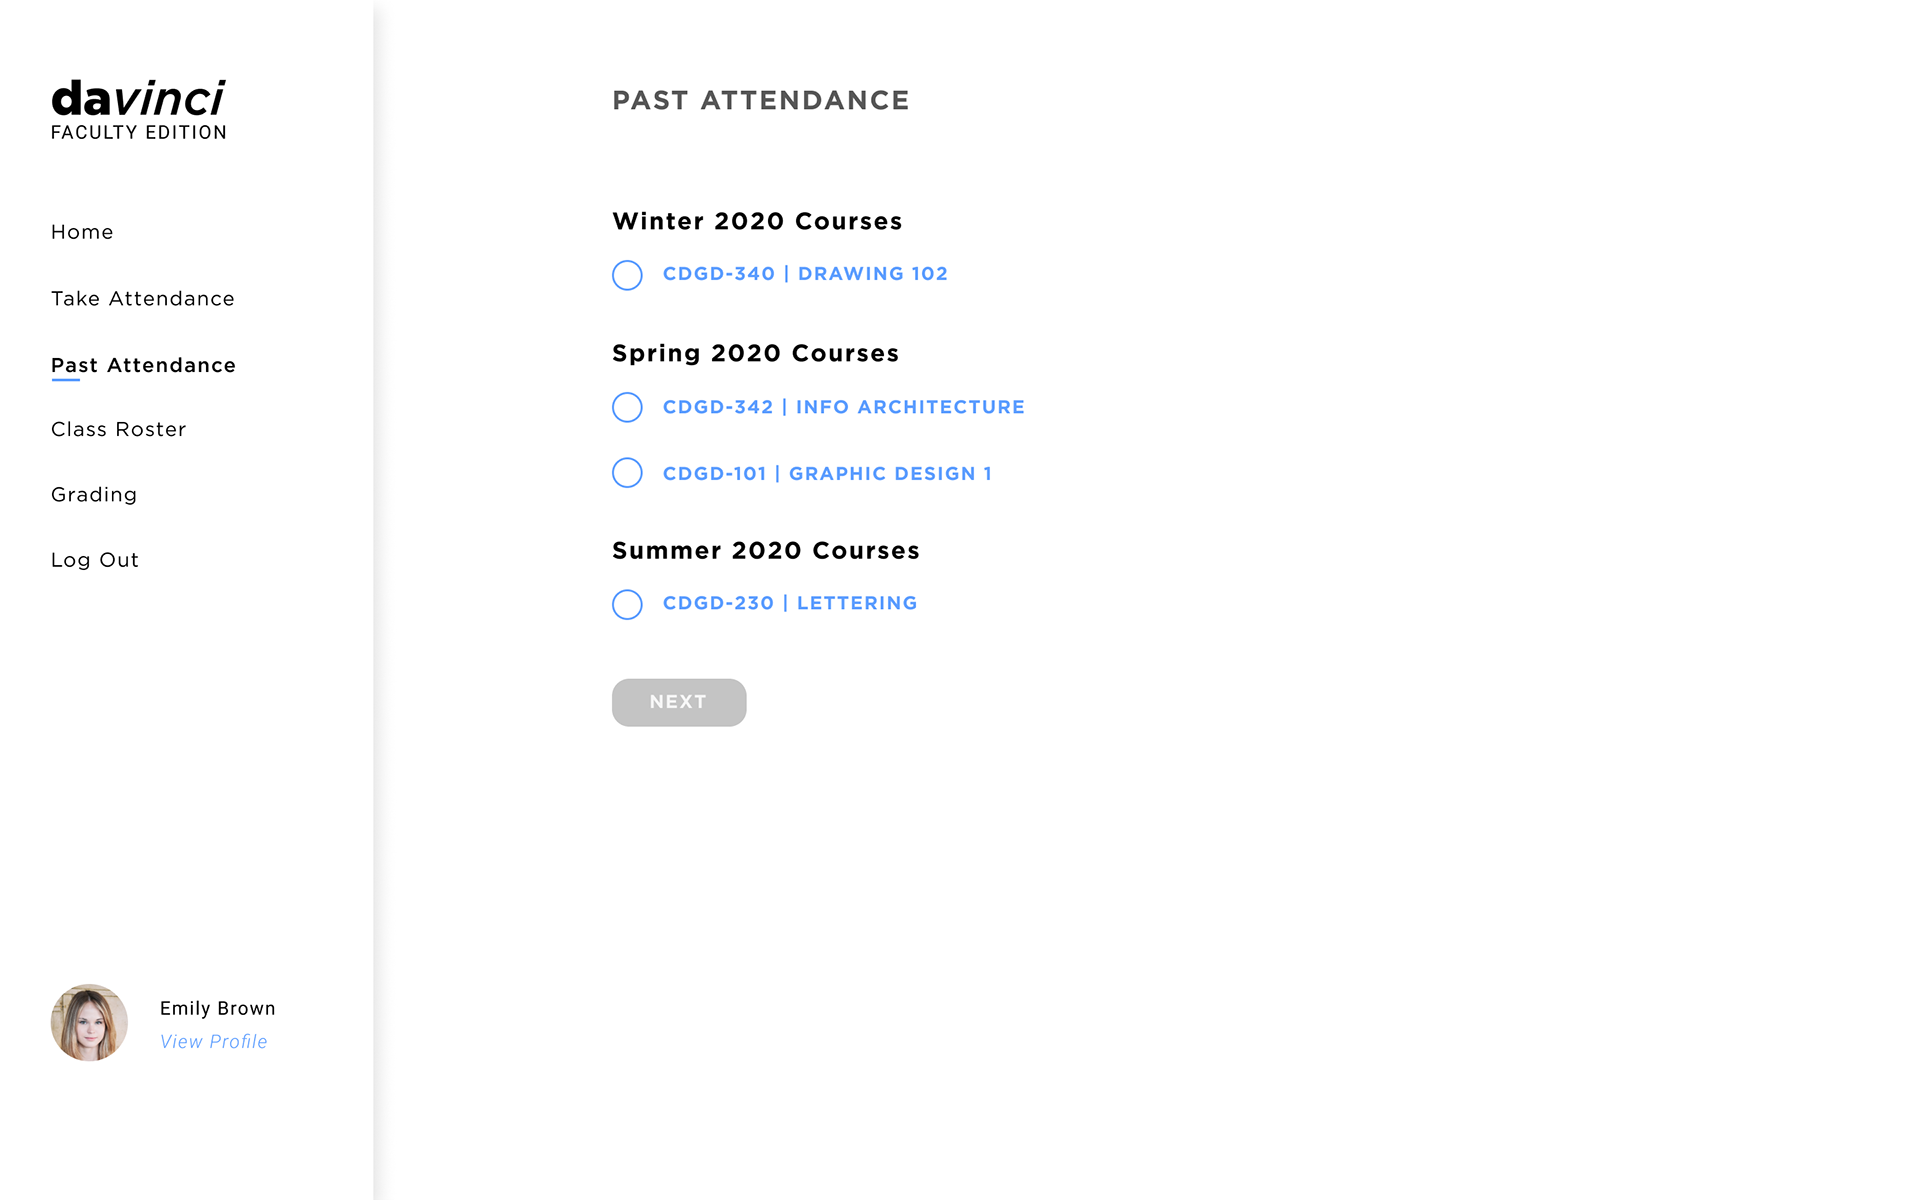Open Past Attendance in the sidebar
The width and height of the screenshot is (1920, 1200).
143,365
